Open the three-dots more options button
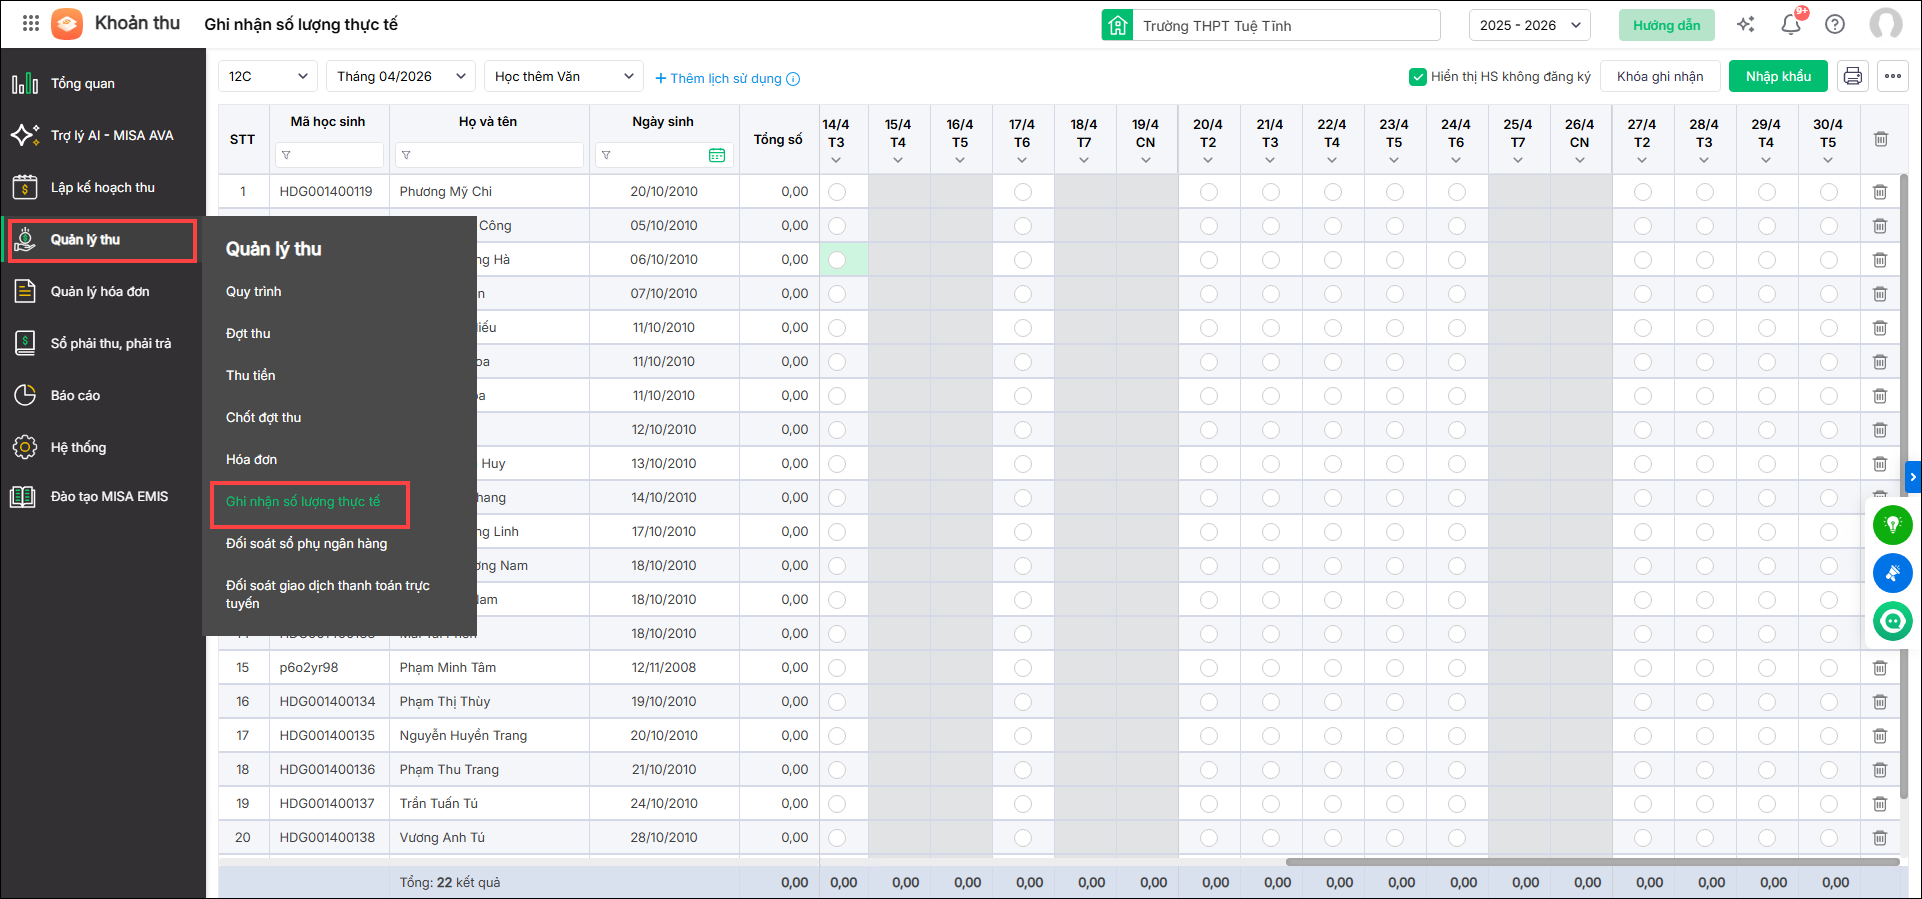 pos(1892,76)
